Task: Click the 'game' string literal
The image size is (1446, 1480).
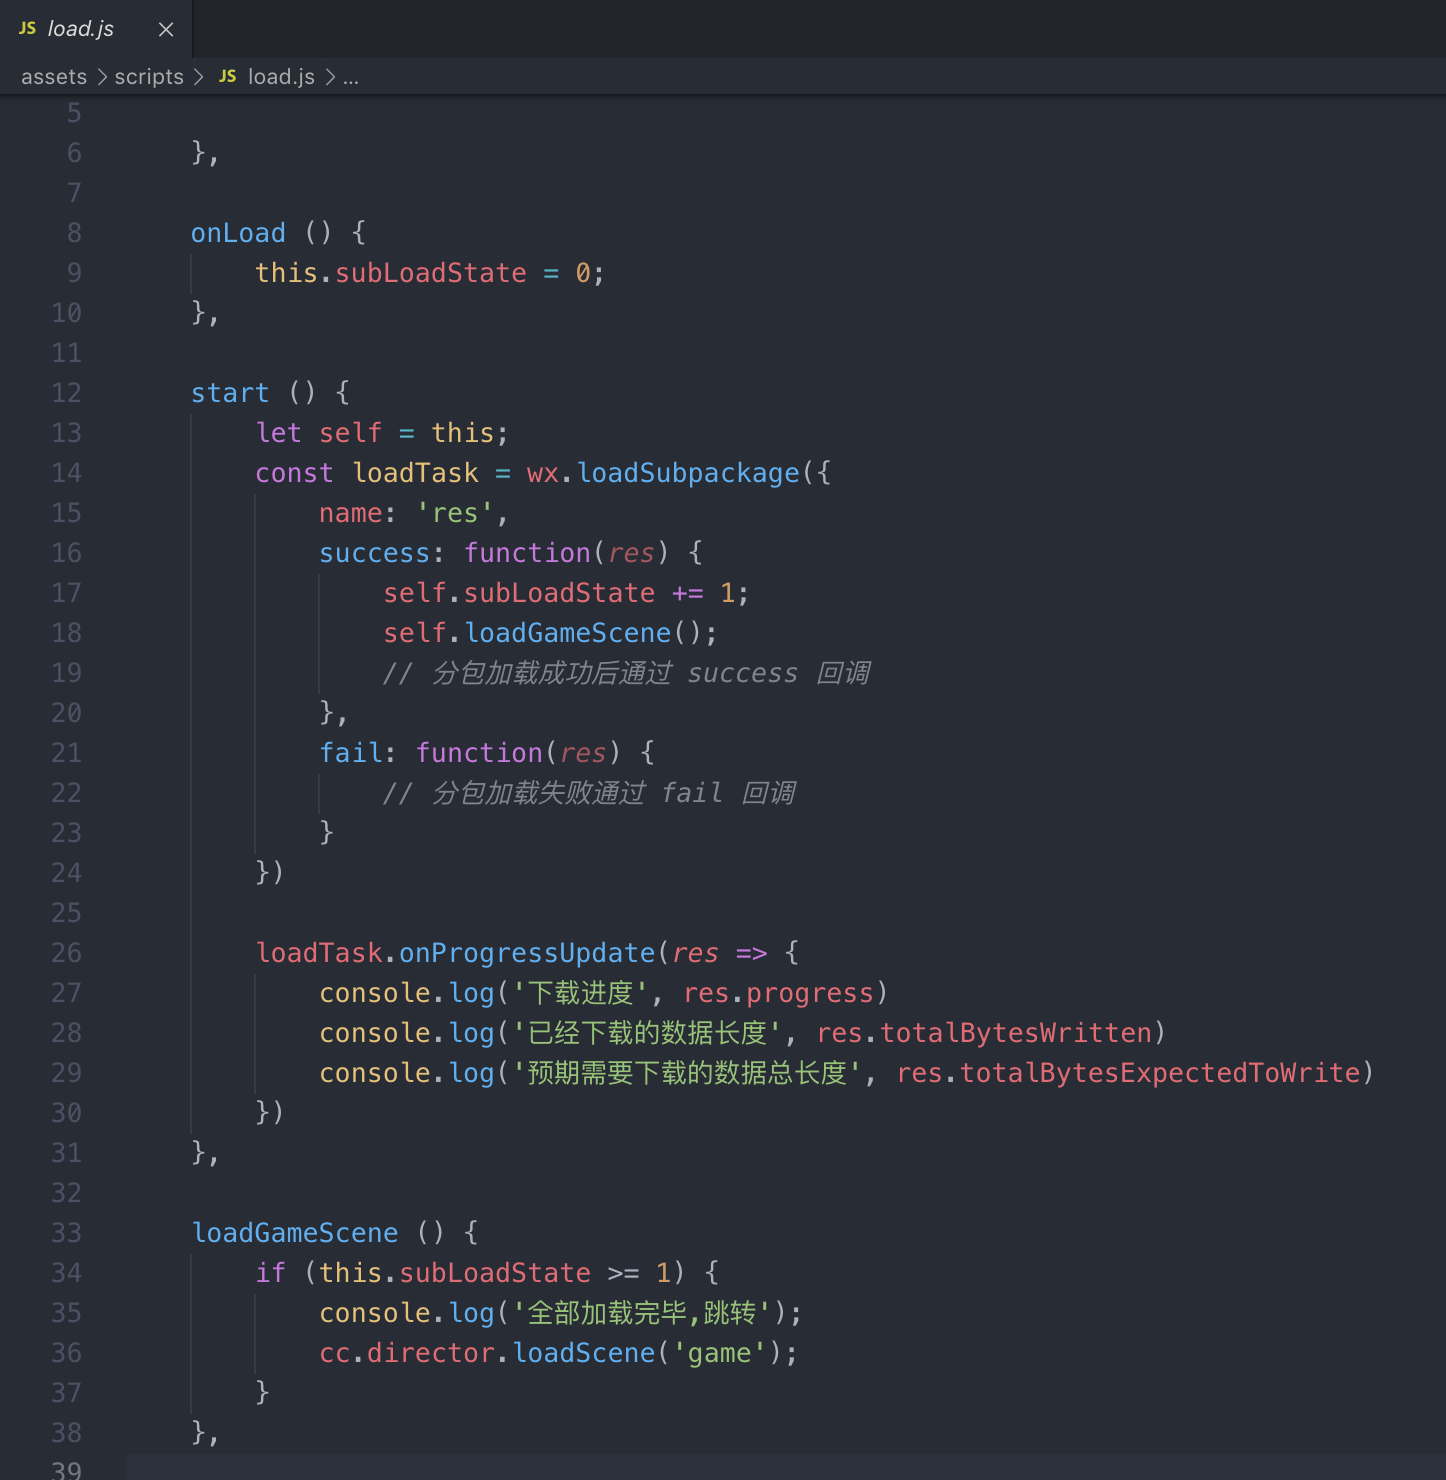Action: pyautogui.click(x=719, y=1353)
